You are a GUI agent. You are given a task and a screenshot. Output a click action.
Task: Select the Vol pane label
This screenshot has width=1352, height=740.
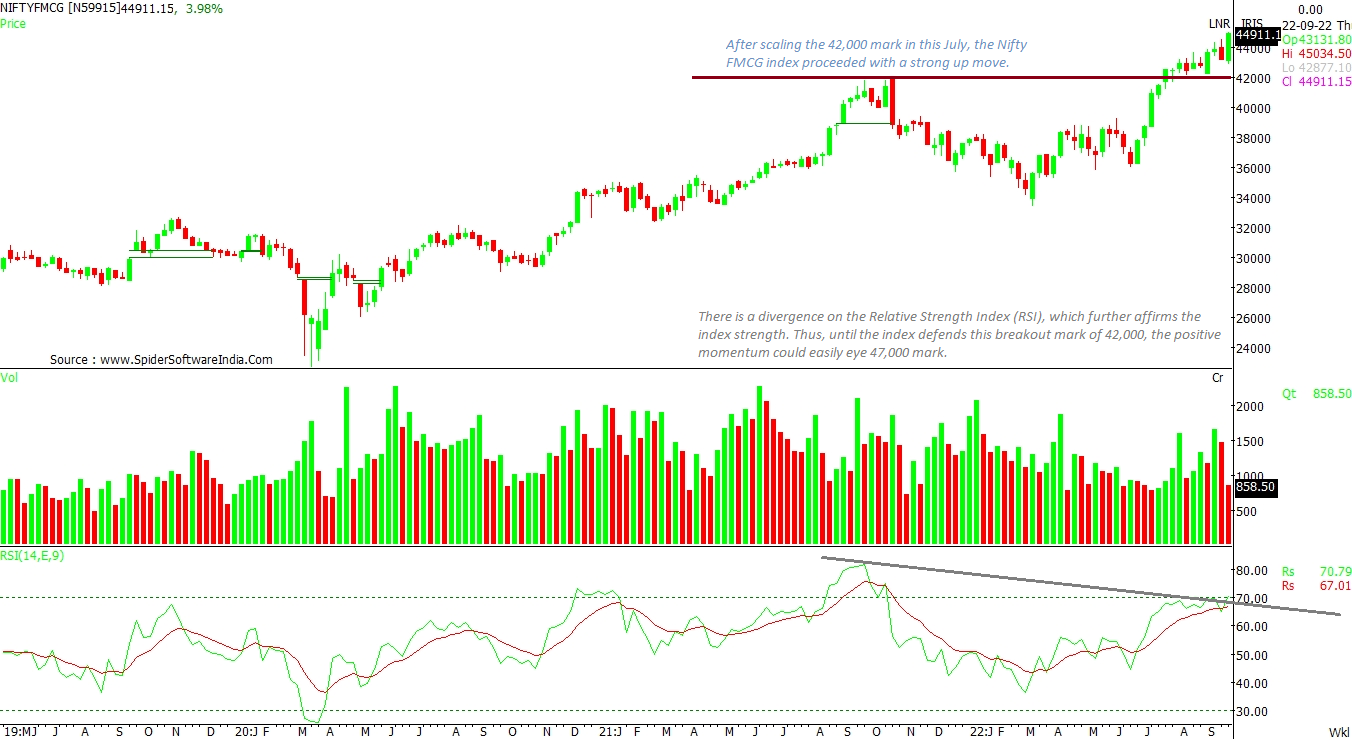point(9,377)
